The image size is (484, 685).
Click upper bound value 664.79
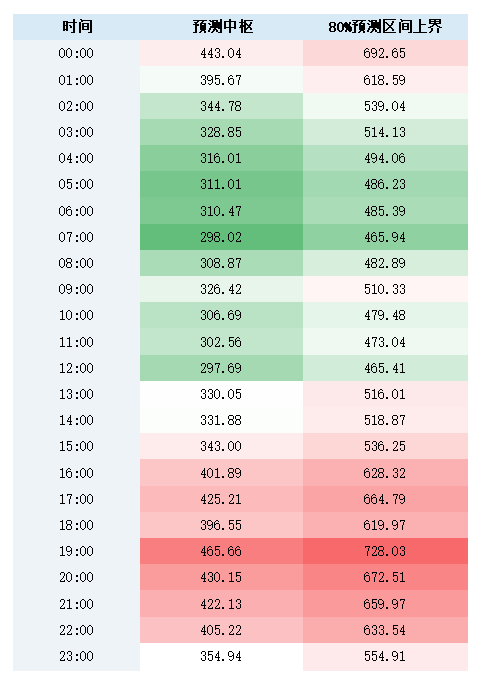385,499
